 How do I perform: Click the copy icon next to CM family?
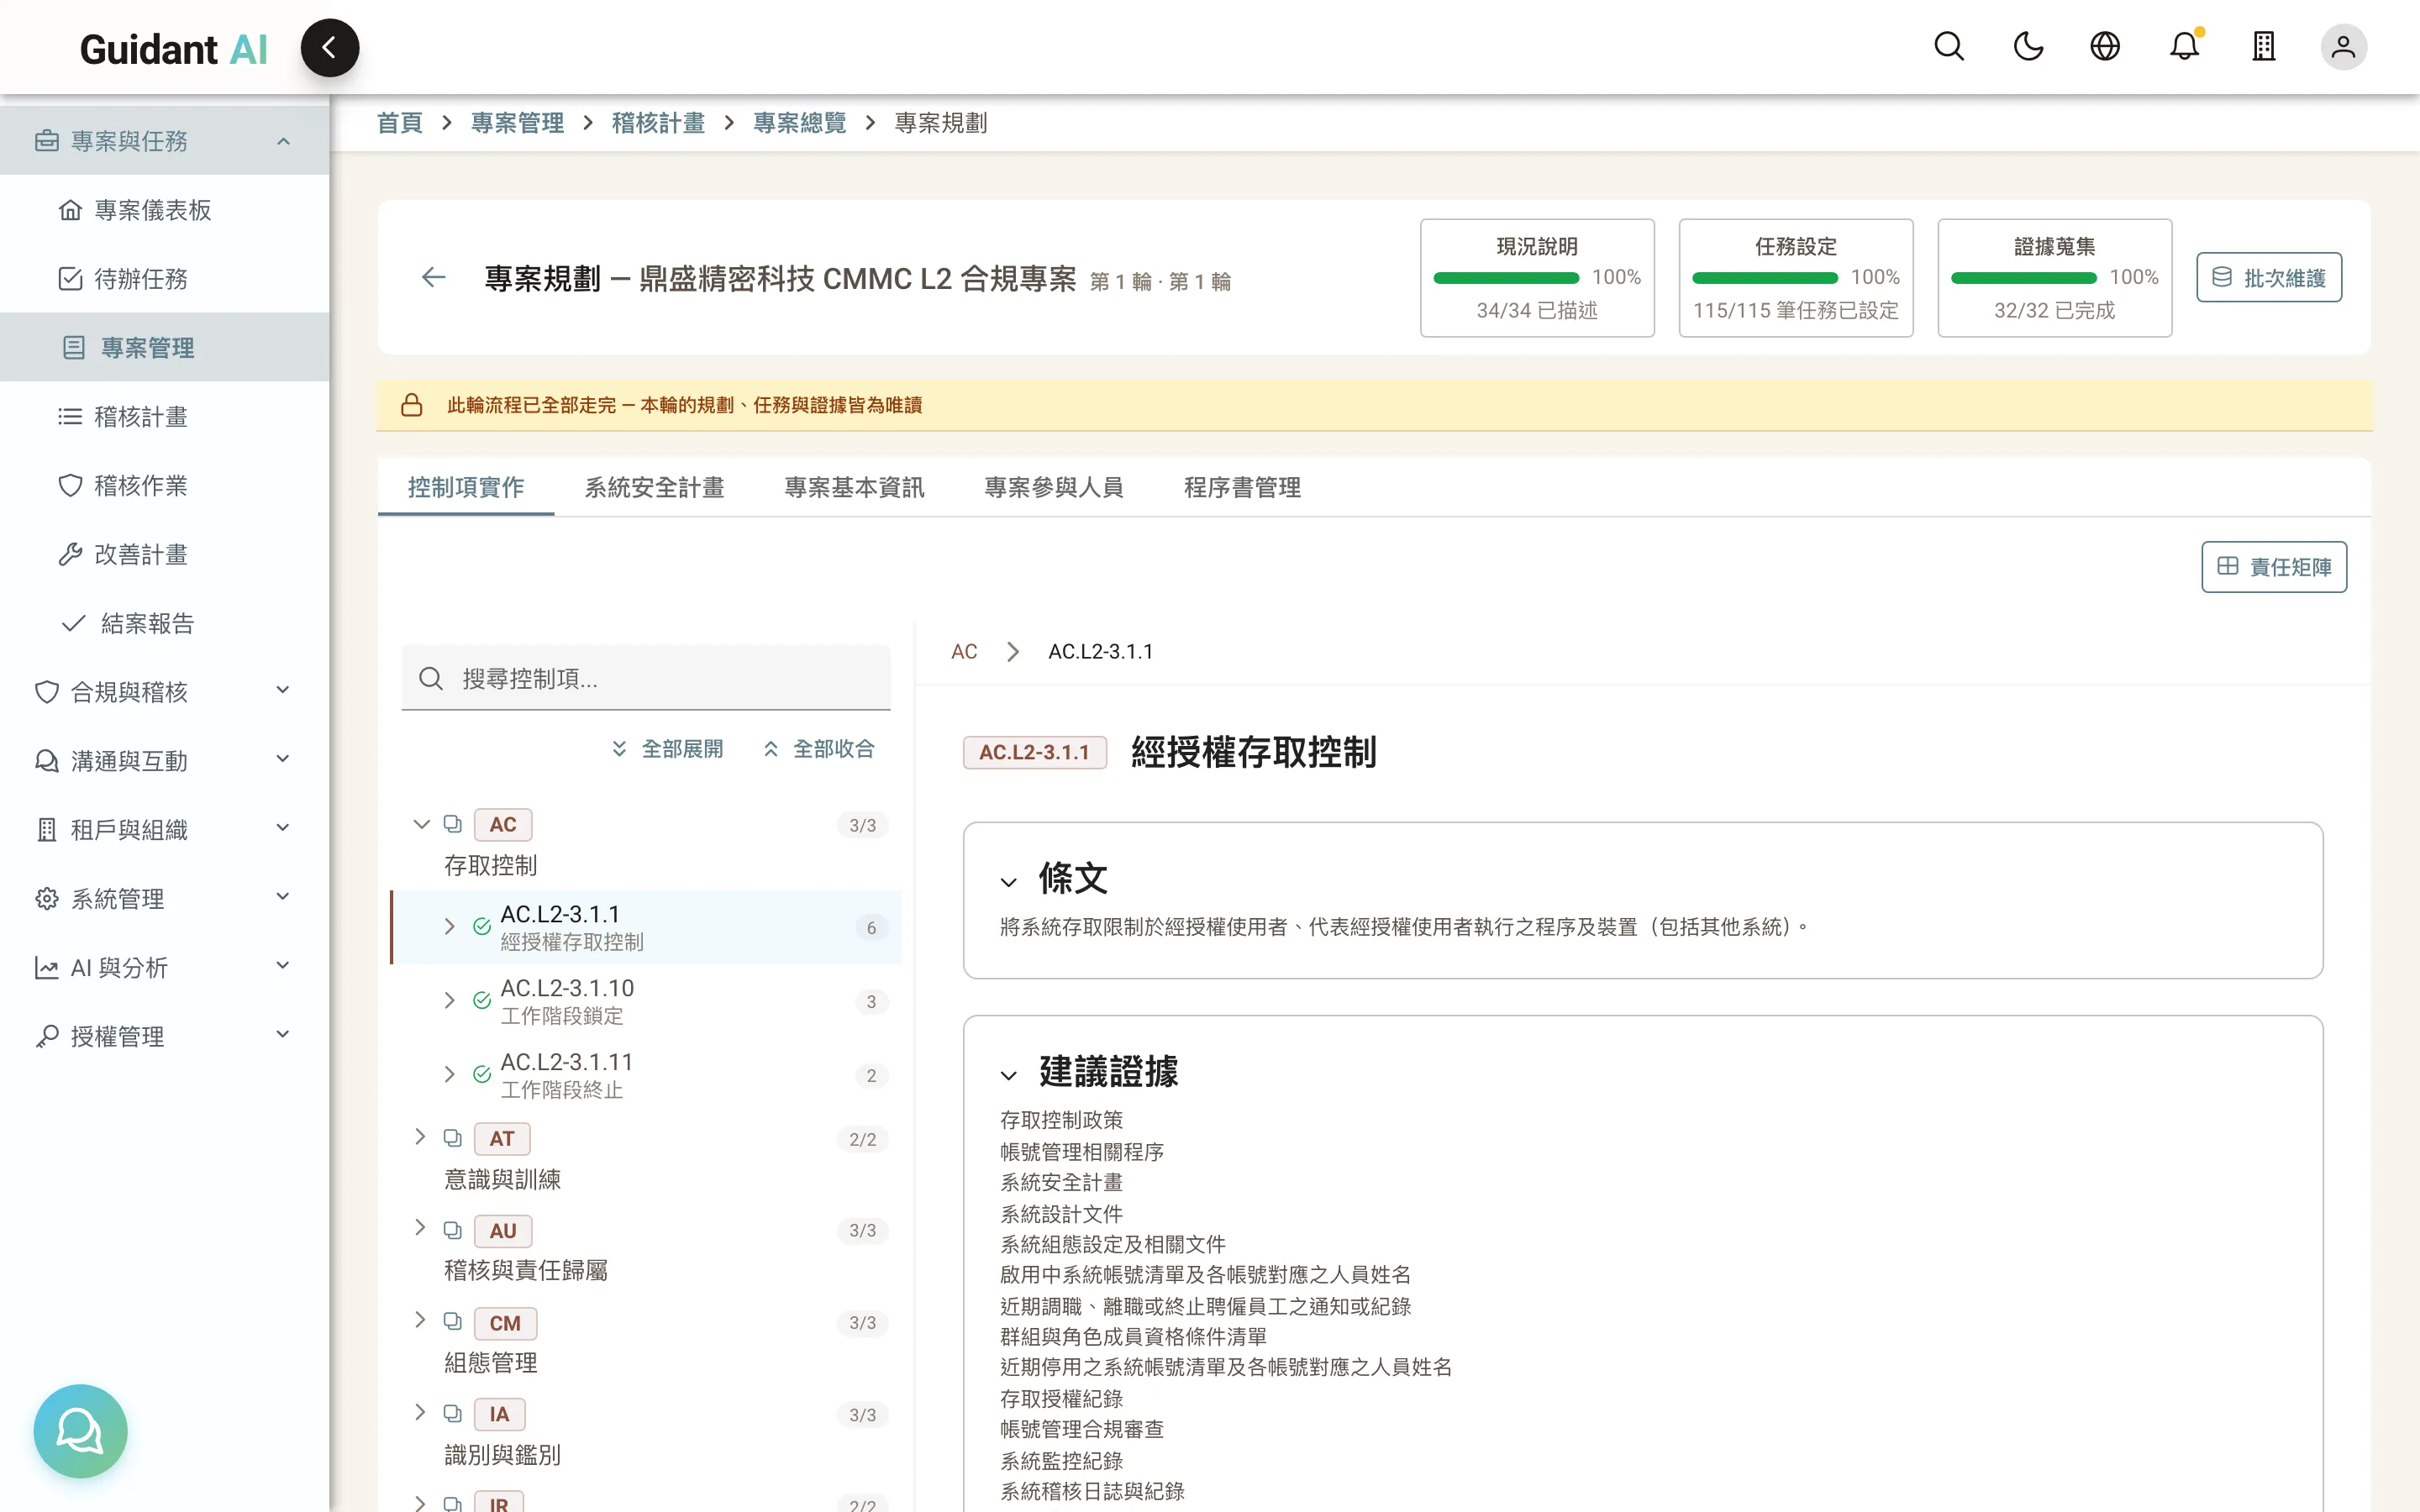pyautogui.click(x=453, y=1322)
